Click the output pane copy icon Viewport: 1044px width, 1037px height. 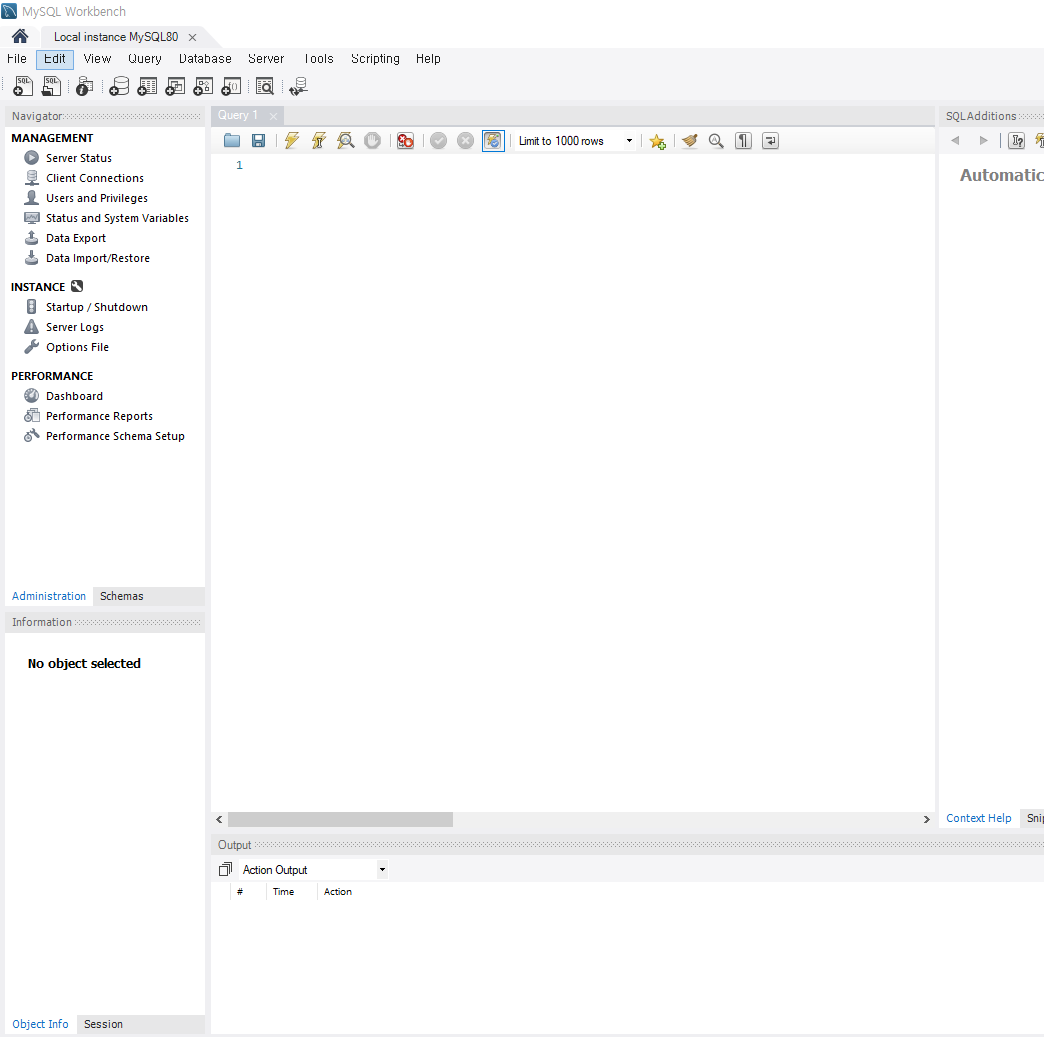coord(225,869)
